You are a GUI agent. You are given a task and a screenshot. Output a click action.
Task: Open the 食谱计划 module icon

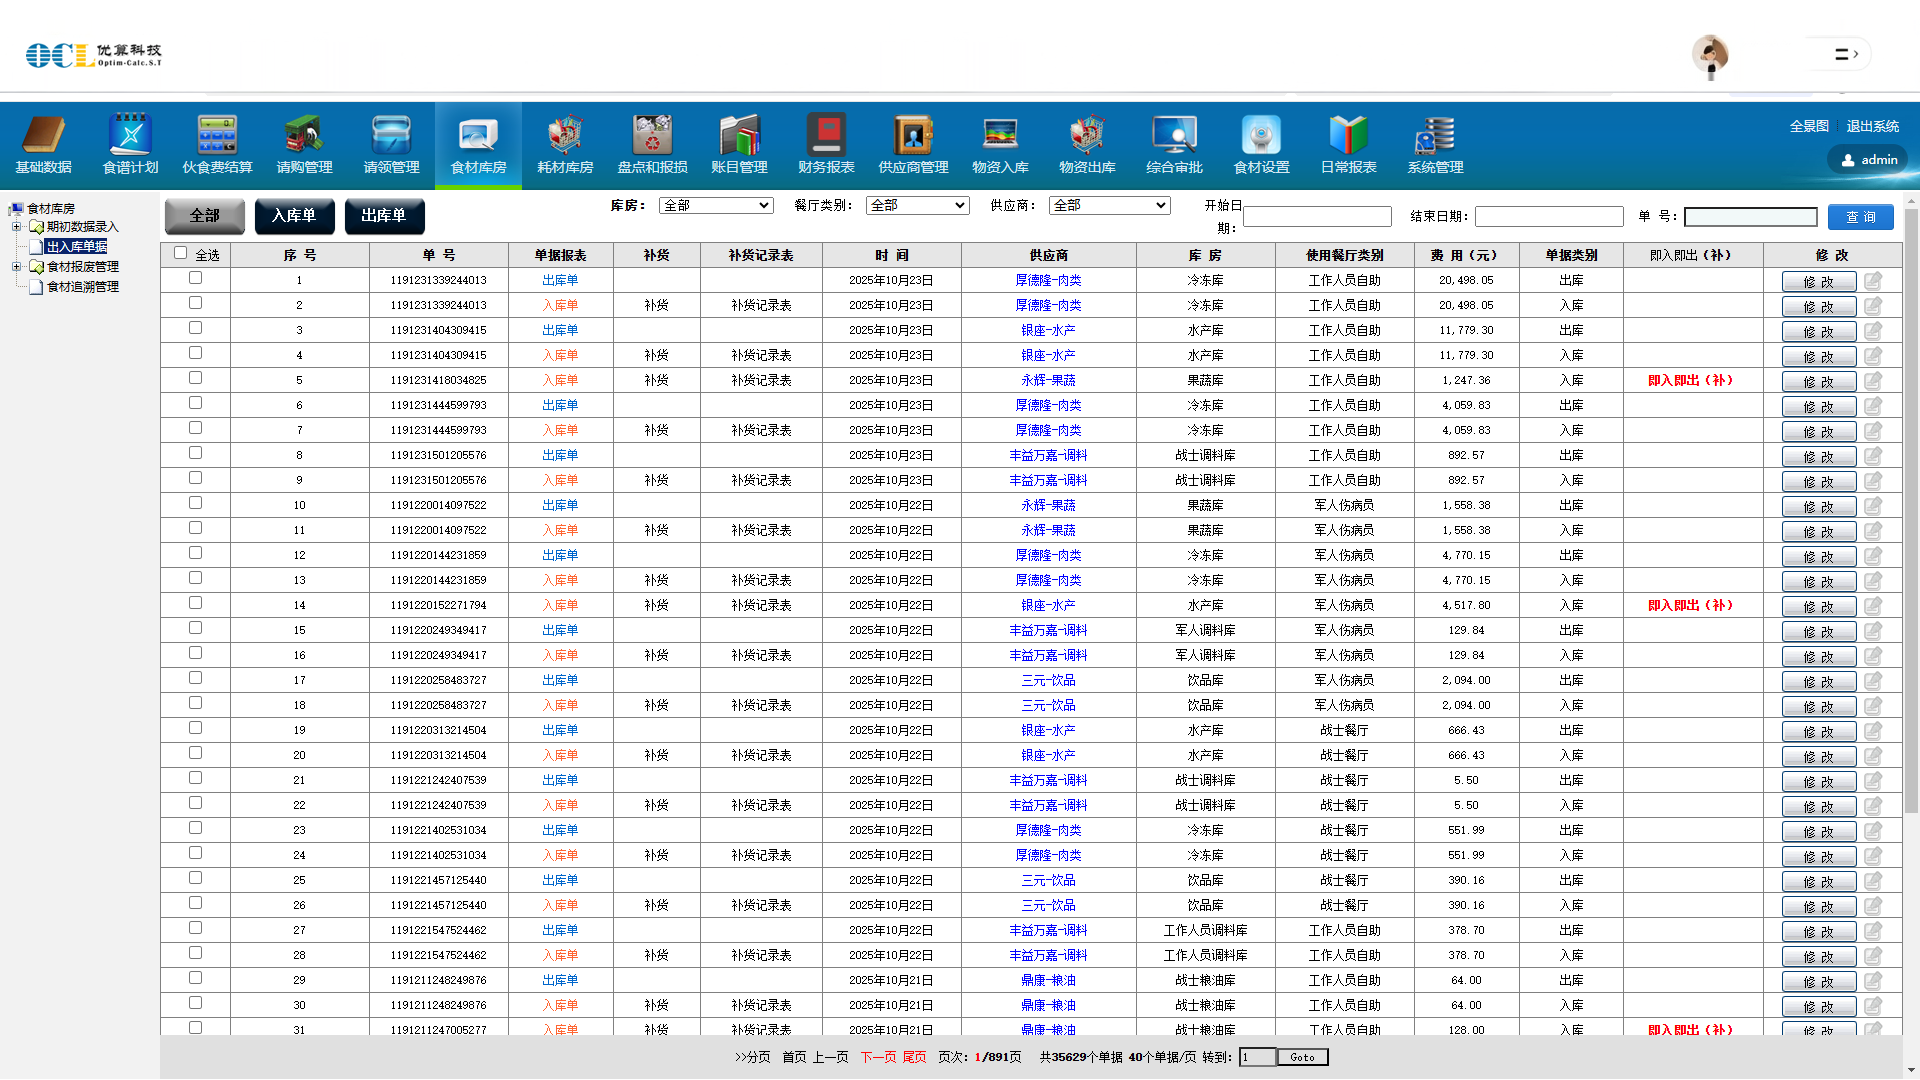point(130,135)
